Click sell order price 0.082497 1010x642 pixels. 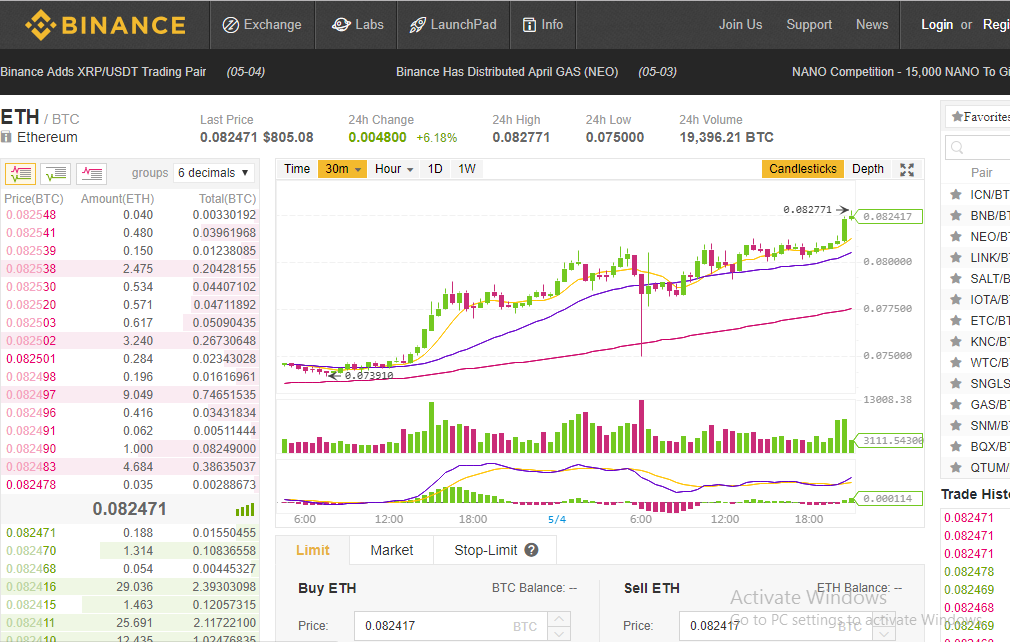click(x=31, y=395)
